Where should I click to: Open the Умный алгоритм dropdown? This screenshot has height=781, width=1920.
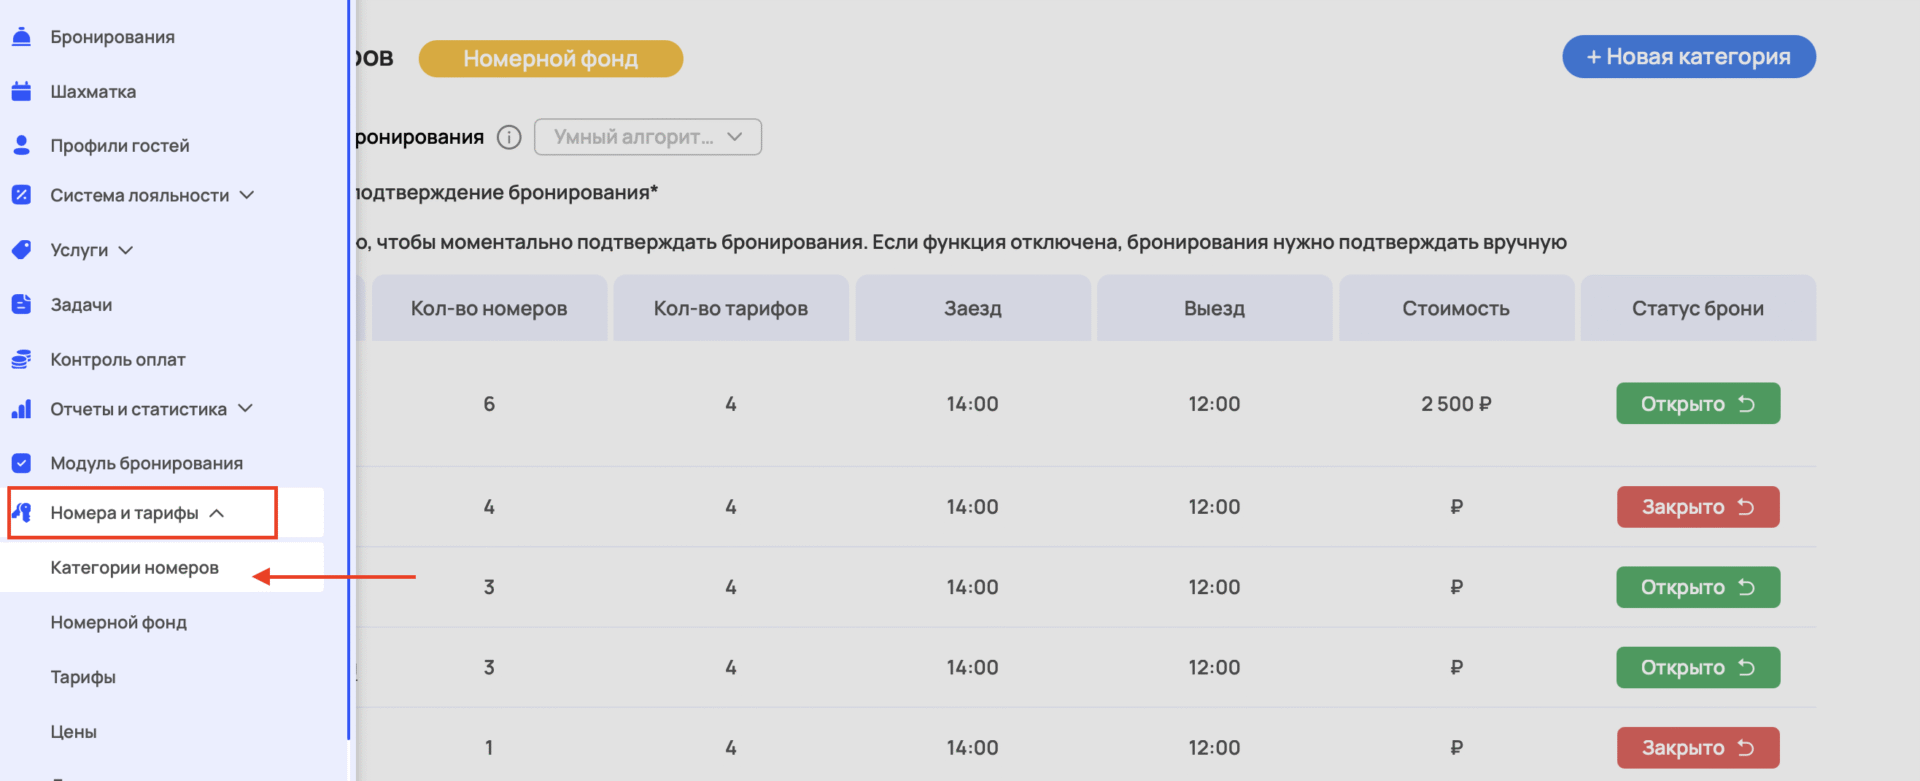point(647,137)
